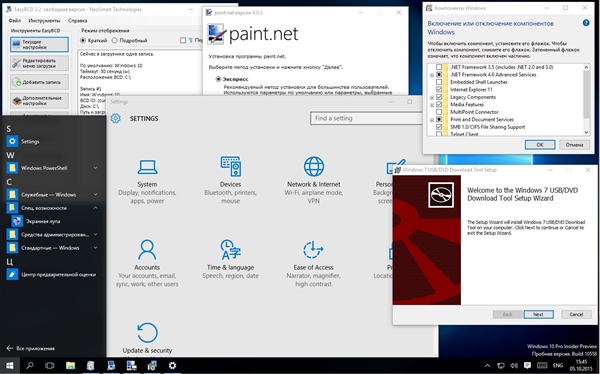The image size is (600, 374).
Task: Open Ease of Access settings
Action: coord(313,263)
